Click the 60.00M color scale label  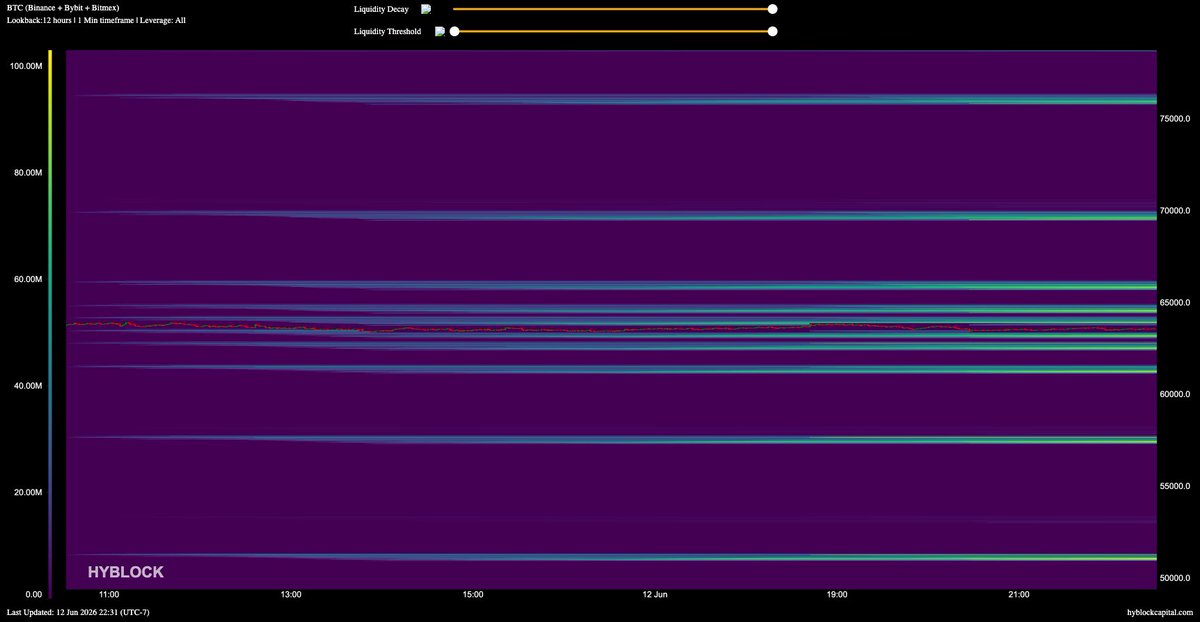click(26, 279)
